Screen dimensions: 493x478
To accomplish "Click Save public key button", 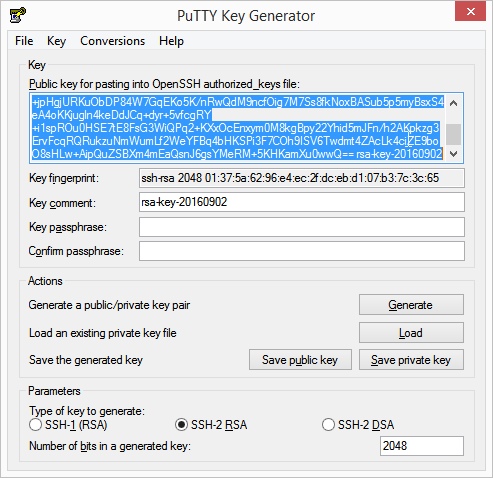I will pos(300,360).
